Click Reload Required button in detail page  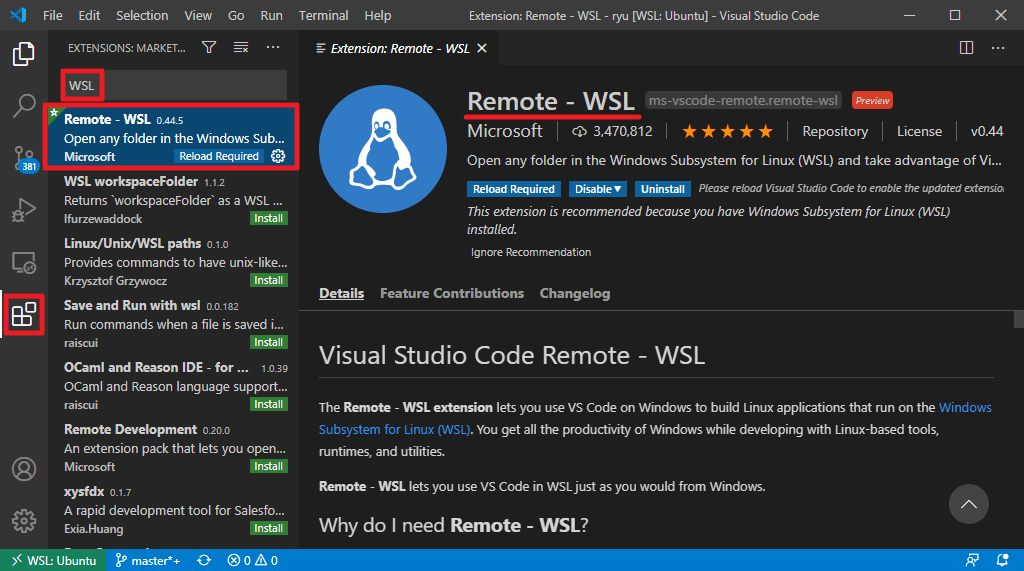[x=513, y=189]
